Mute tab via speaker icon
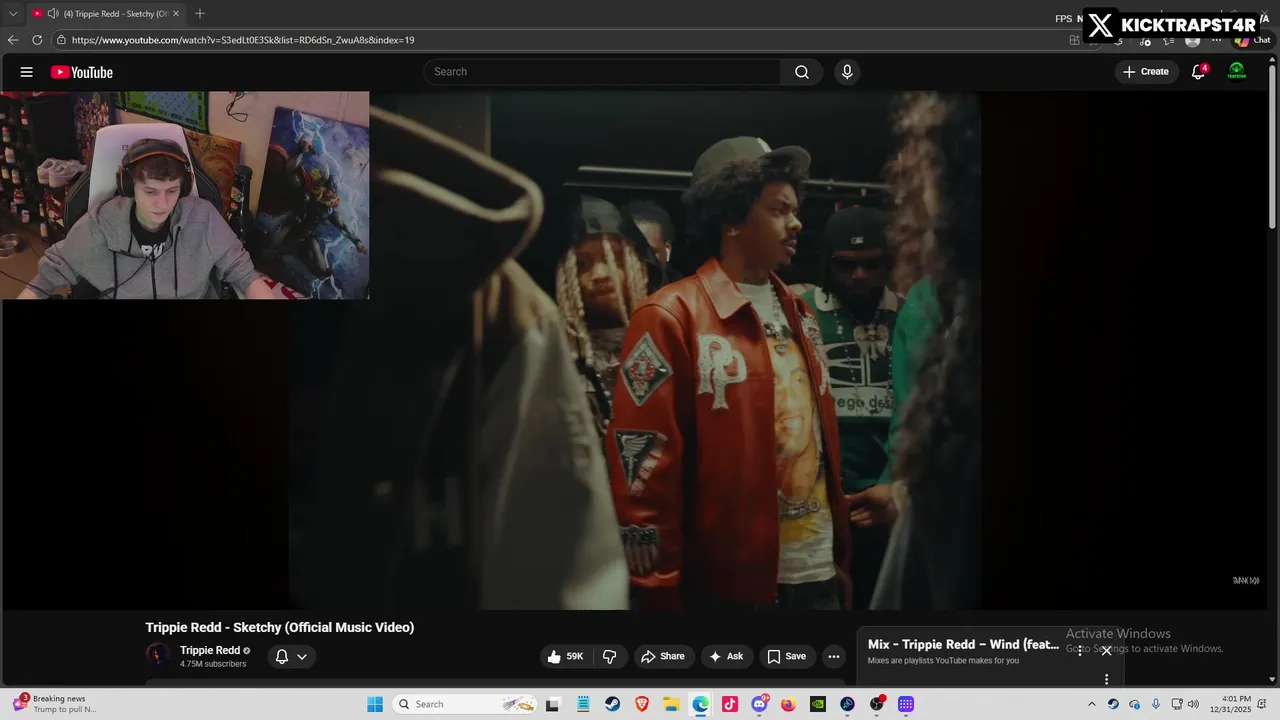Viewport: 1280px width, 720px height. pyautogui.click(x=52, y=14)
